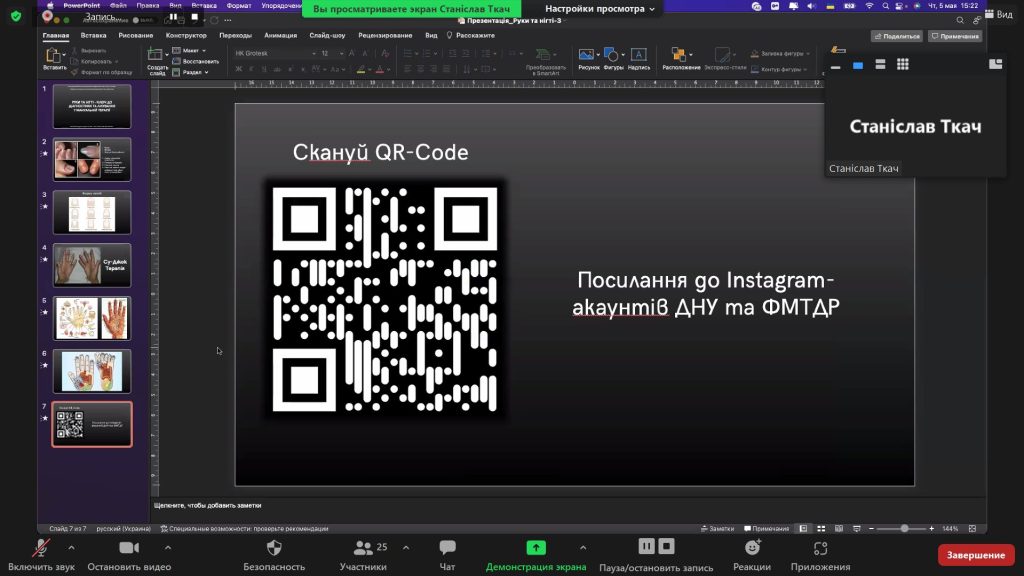Image resolution: width=1024 pixels, height=576 pixels.
Task: Open the Анимация ribbon tab
Action: click(280, 35)
